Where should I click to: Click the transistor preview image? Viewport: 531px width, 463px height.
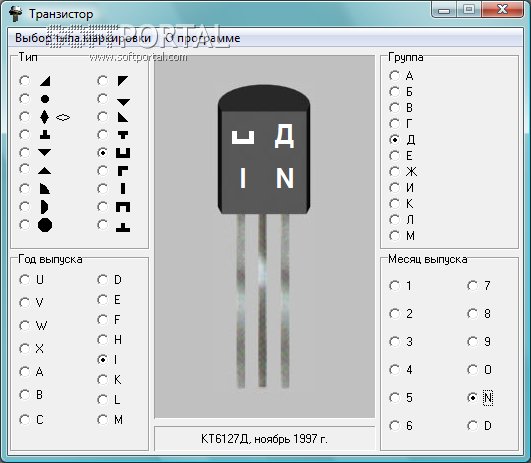coord(264,236)
